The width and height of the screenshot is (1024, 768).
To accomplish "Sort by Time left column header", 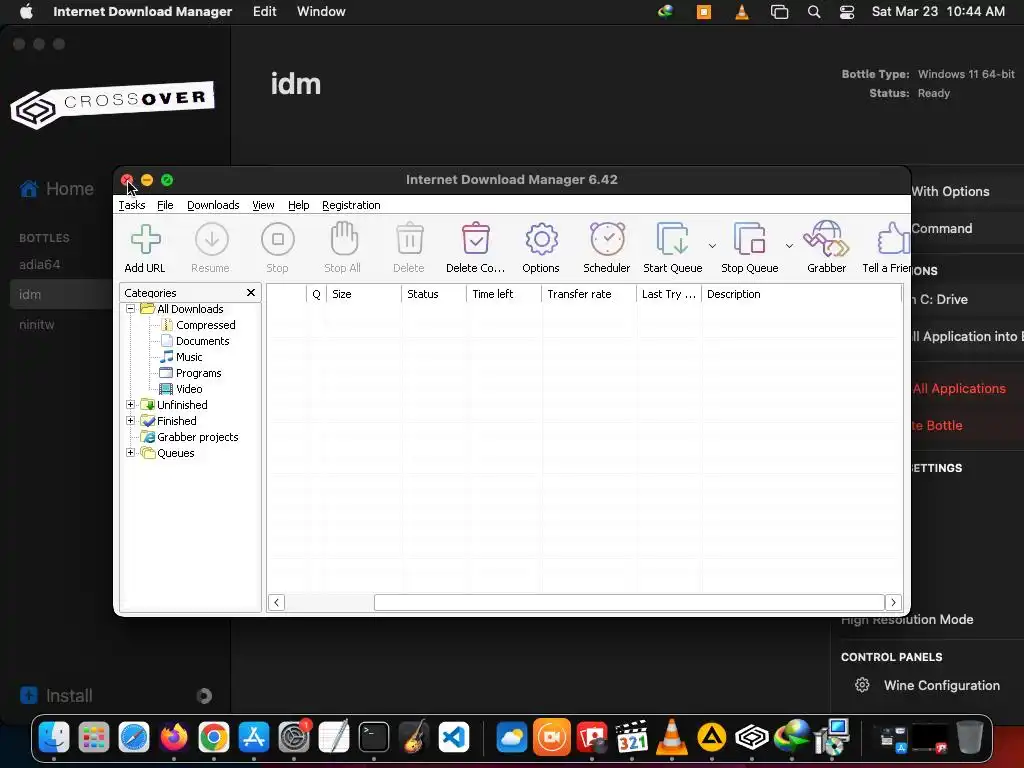I will pos(504,294).
